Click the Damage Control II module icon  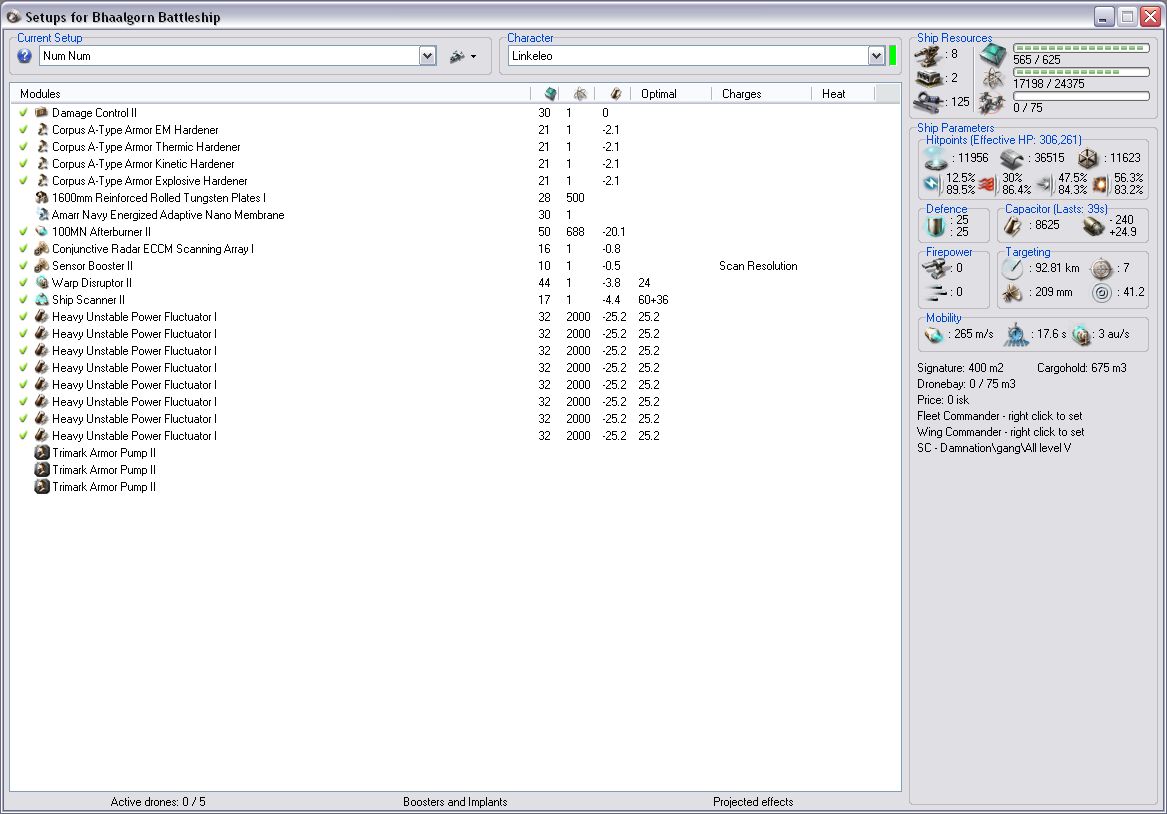click(42, 112)
